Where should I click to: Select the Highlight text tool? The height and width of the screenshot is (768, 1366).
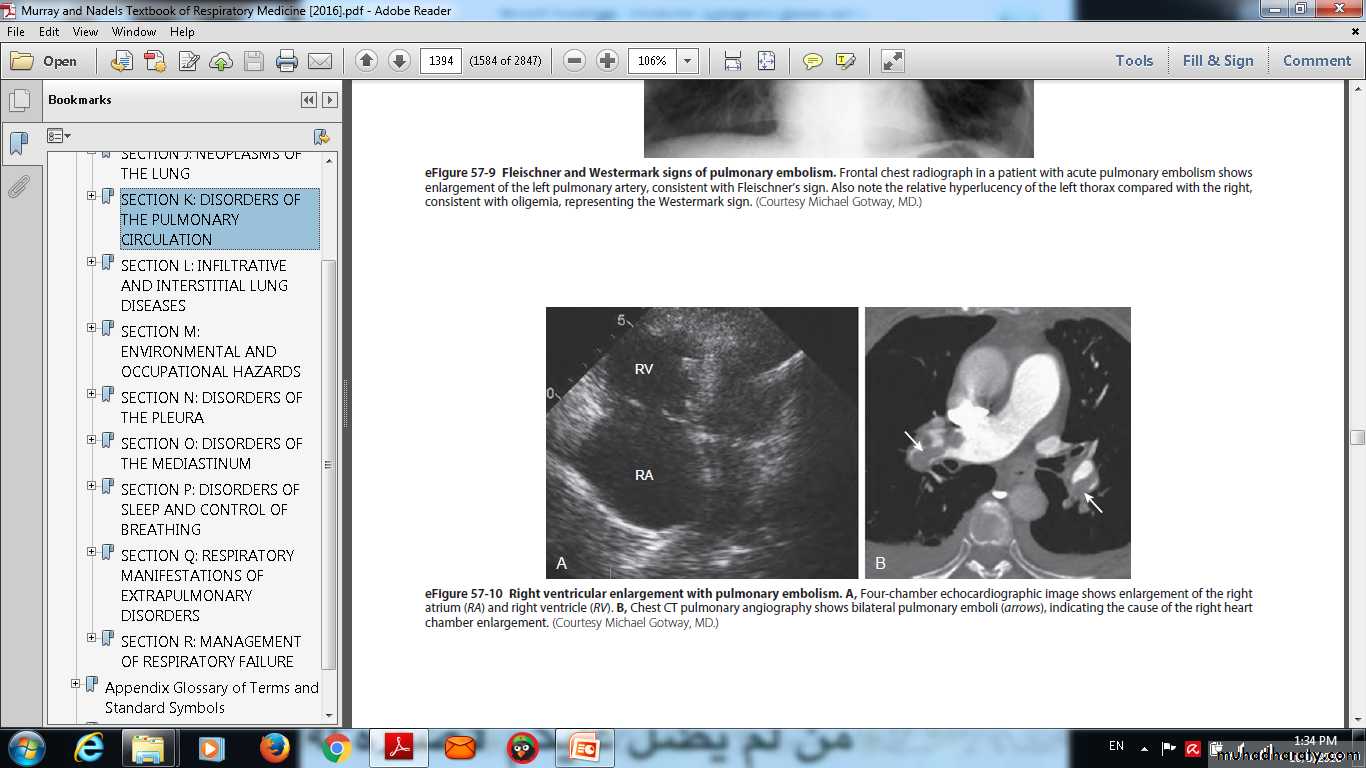845,61
